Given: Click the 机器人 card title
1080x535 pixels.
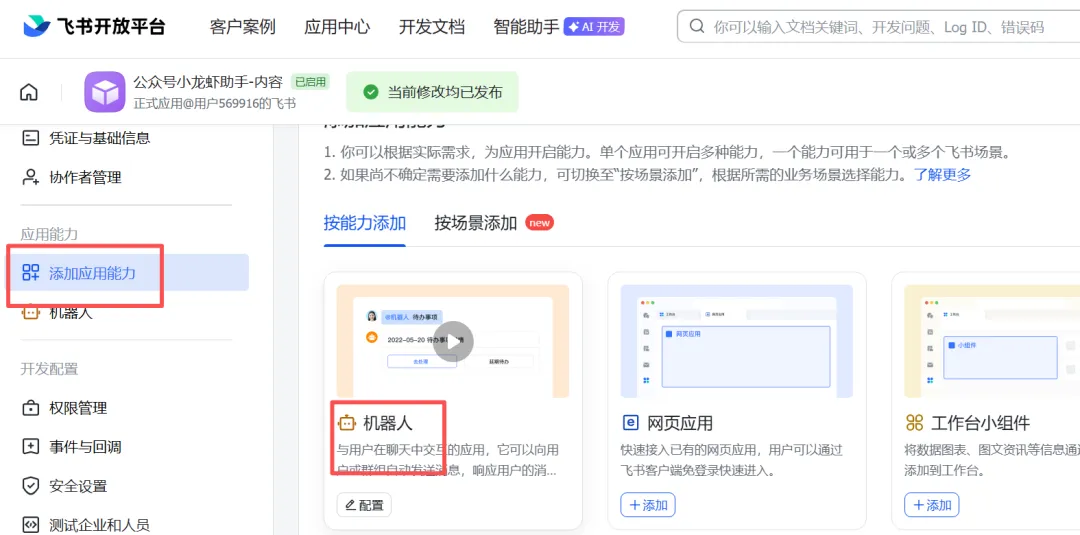Looking at the screenshot, I should coord(388,422).
